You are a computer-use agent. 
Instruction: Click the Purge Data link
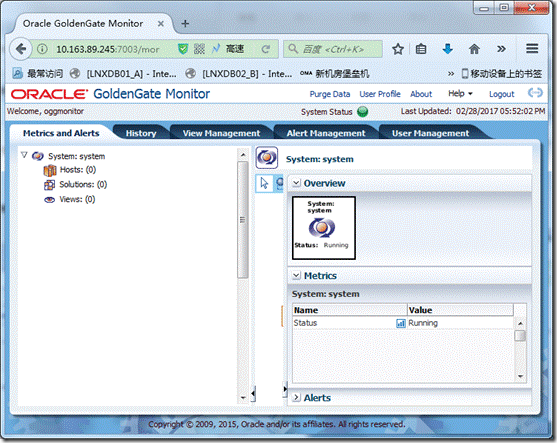[x=330, y=94]
